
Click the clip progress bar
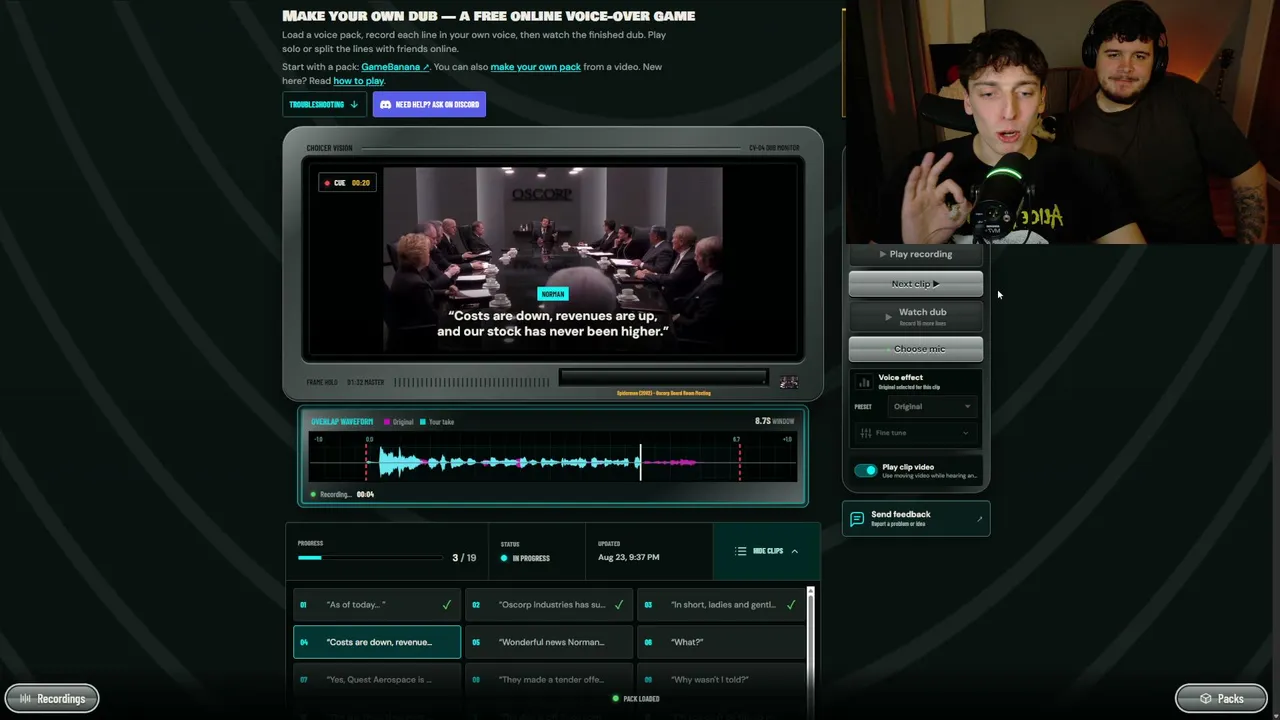tap(370, 558)
